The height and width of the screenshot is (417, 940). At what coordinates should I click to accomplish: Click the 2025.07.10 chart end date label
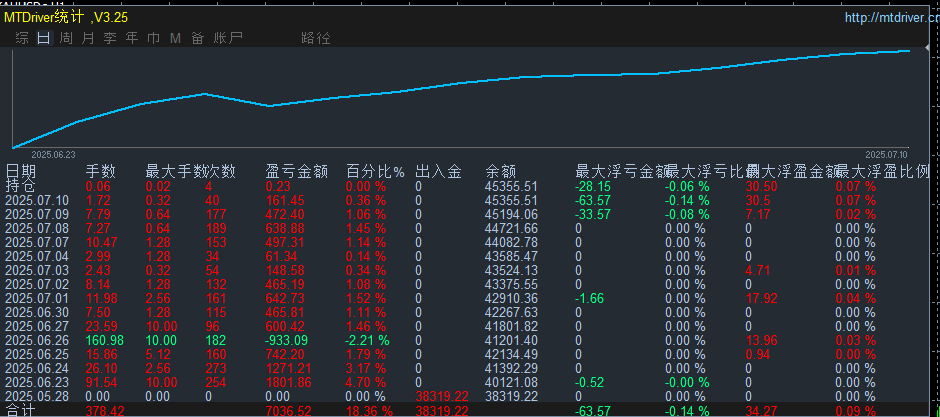tap(887, 154)
